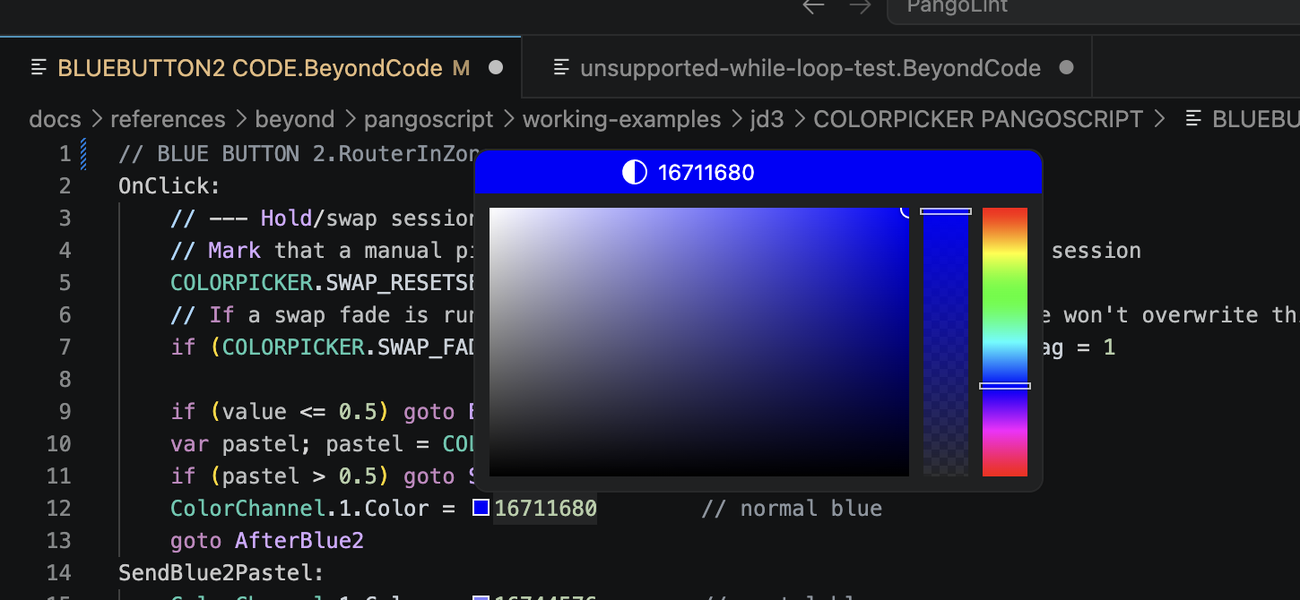Click the back navigation arrow
The image size is (1300, 600).
pos(814,6)
